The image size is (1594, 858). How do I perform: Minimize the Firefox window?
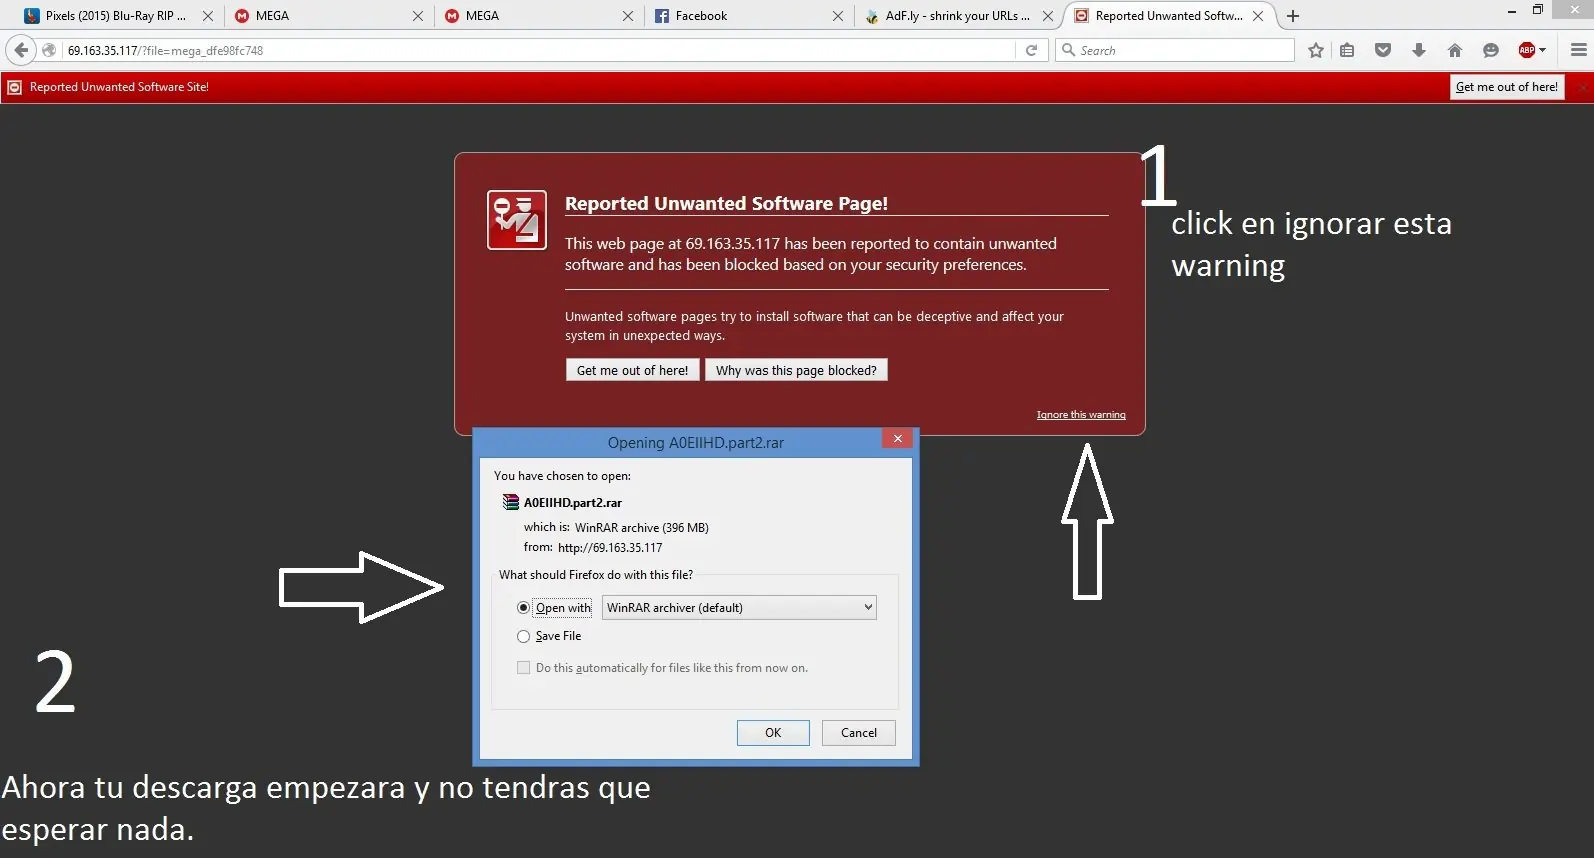(1512, 11)
